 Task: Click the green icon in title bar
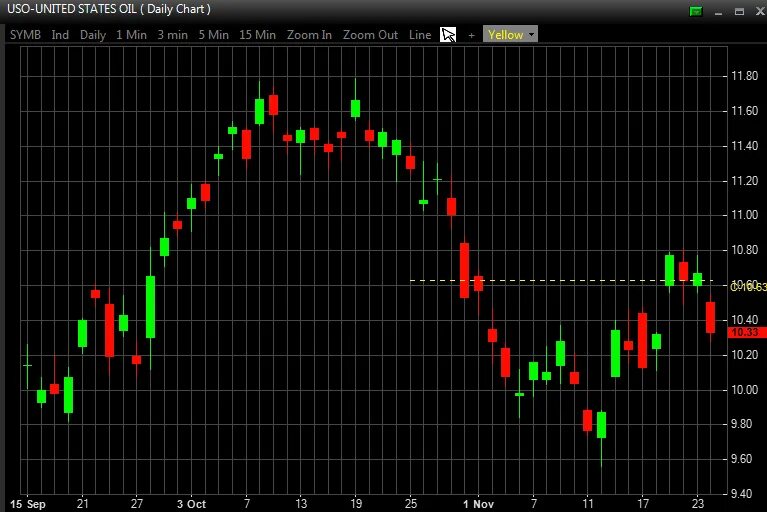tap(696, 11)
